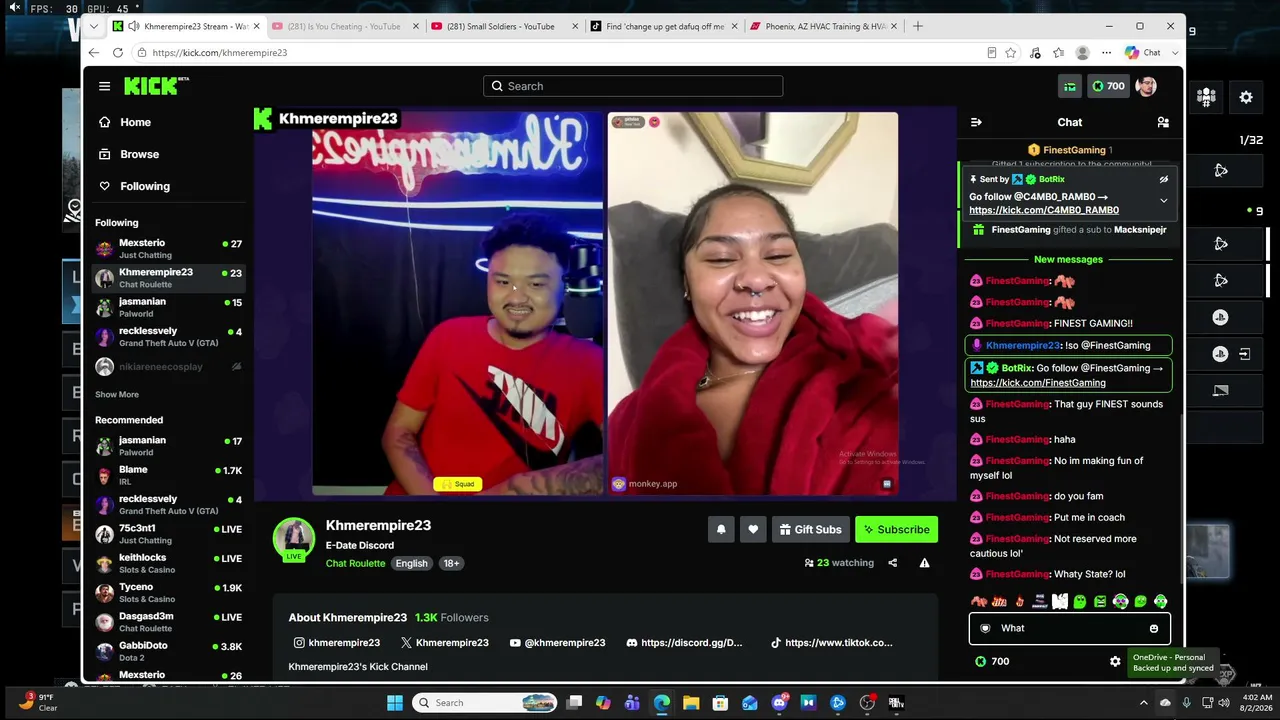1280x720 pixels.
Task: Open GabbiDoto Dota 2 channel
Action: [168, 651]
